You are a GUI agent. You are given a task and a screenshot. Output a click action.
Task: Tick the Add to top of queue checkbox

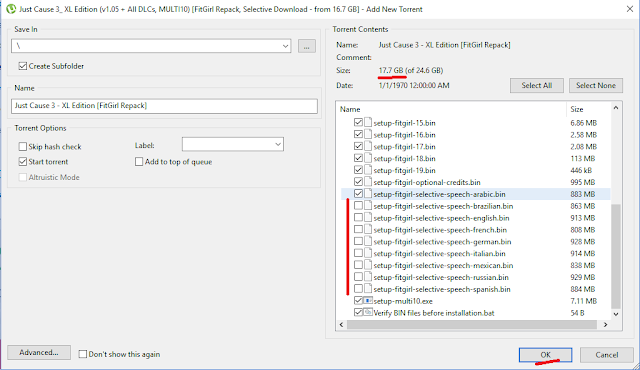point(139,162)
